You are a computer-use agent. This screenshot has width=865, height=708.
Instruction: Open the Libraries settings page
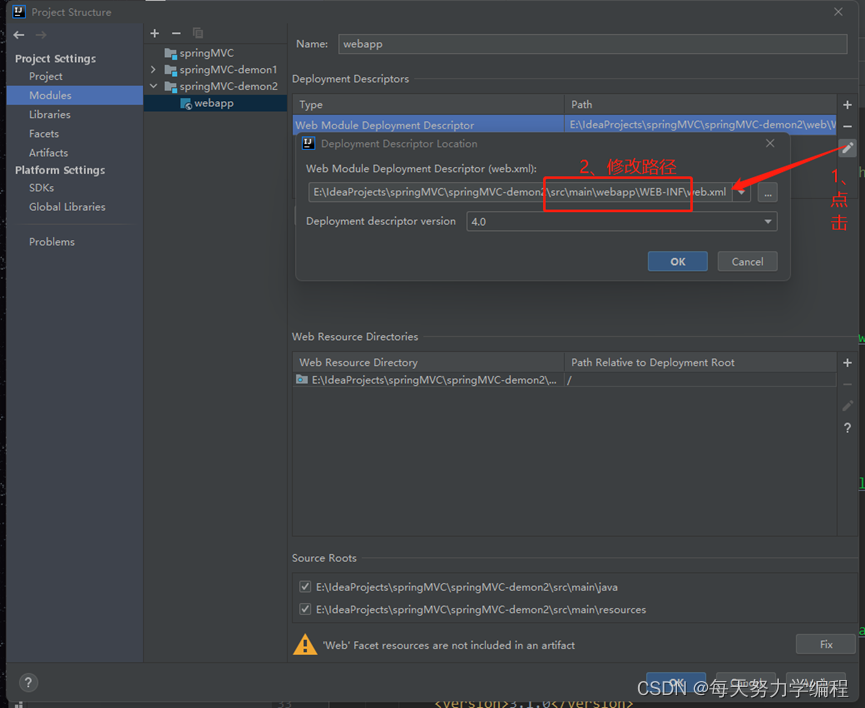[x=50, y=114]
